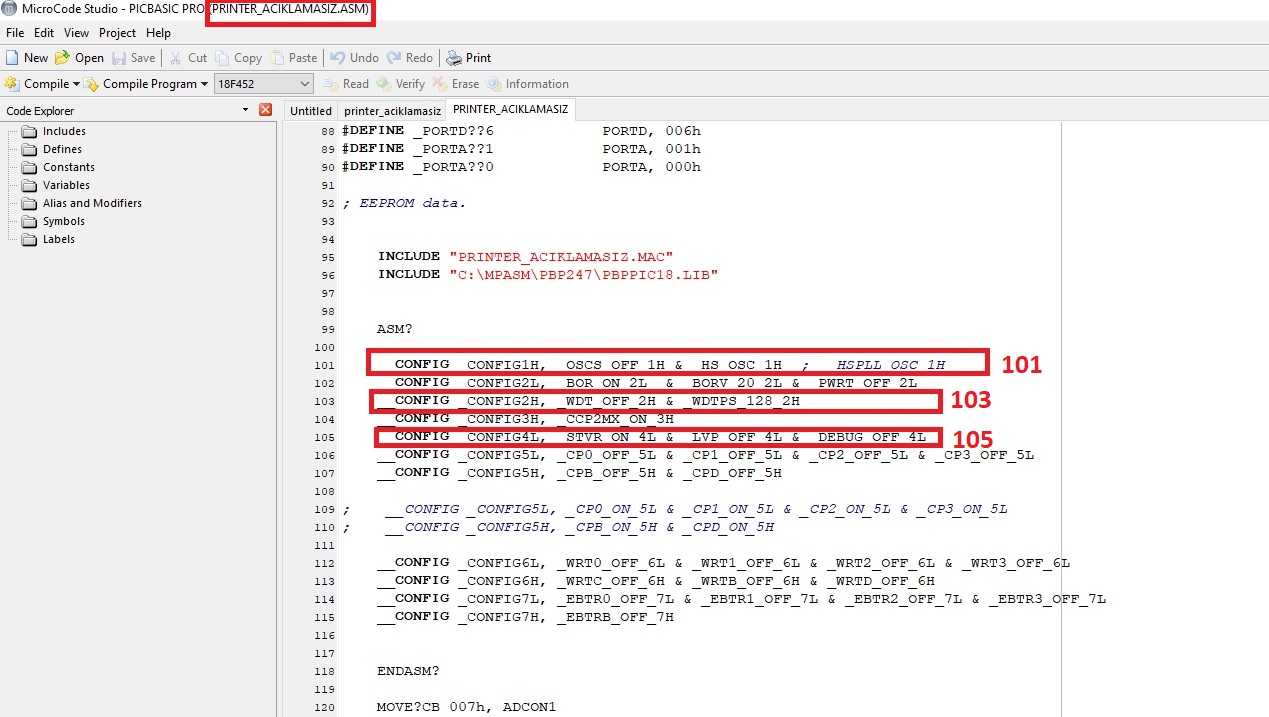Click the Redo arrow icon

pos(394,58)
